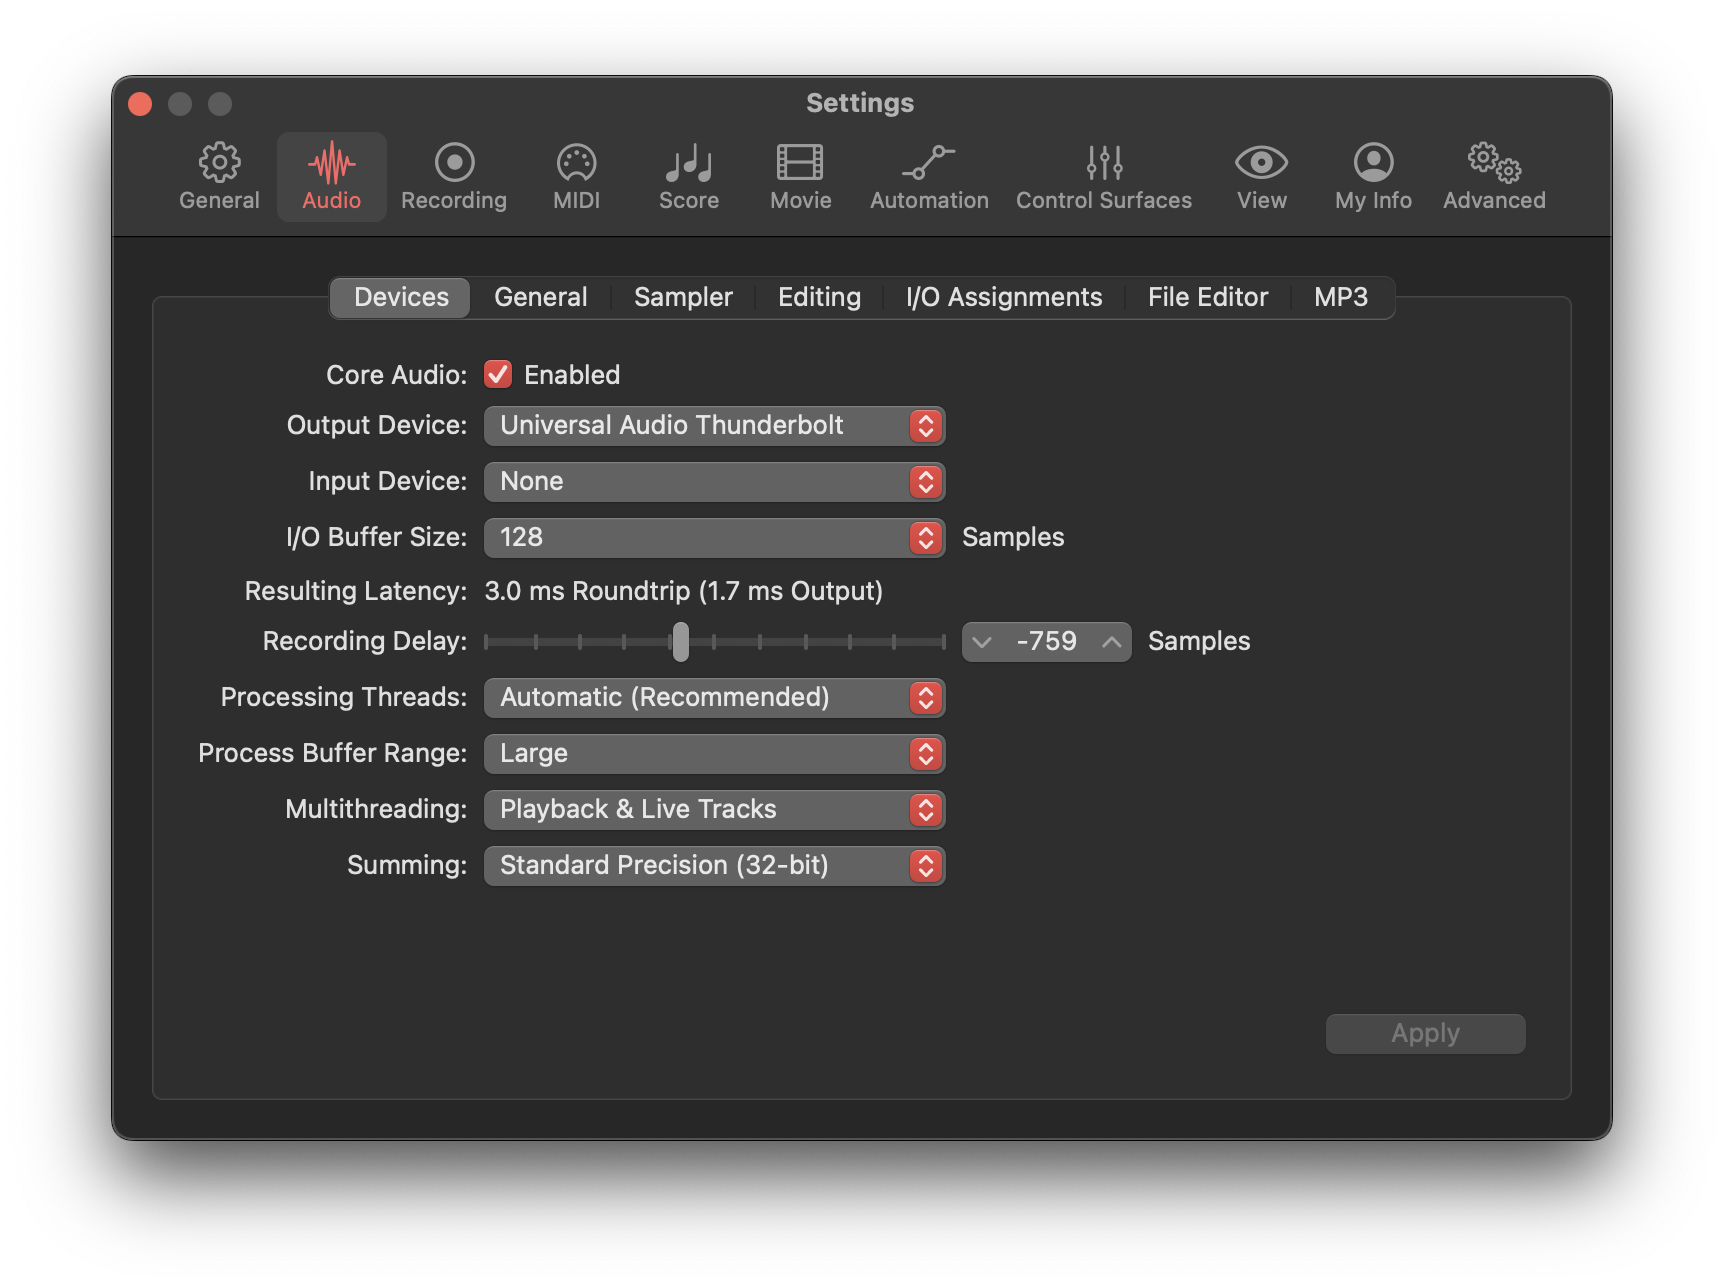Open the My Info settings icon
The height and width of the screenshot is (1288, 1724).
(1372, 176)
